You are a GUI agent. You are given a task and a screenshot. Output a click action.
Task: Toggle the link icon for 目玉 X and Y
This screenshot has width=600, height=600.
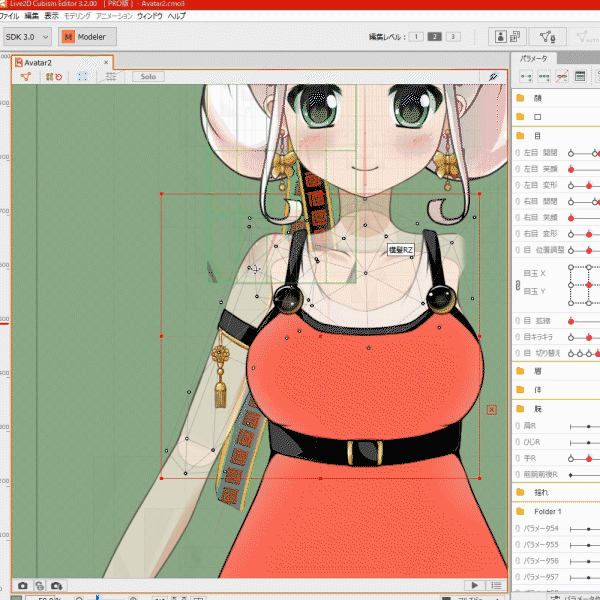pos(518,285)
